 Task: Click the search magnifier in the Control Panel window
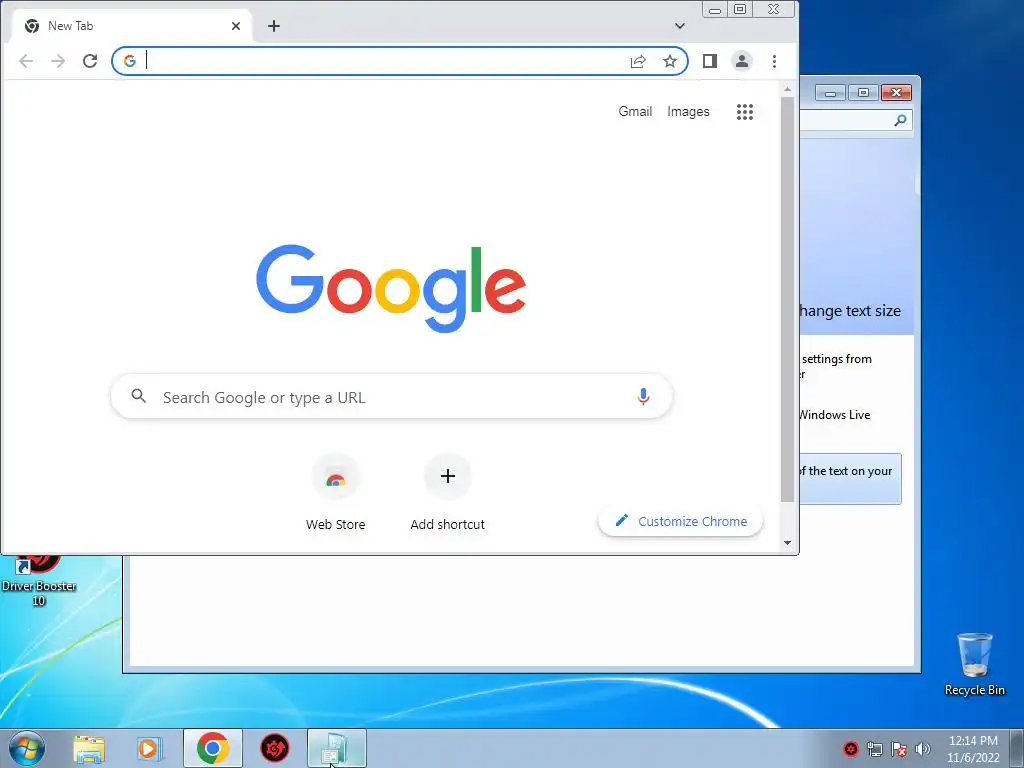(x=900, y=120)
